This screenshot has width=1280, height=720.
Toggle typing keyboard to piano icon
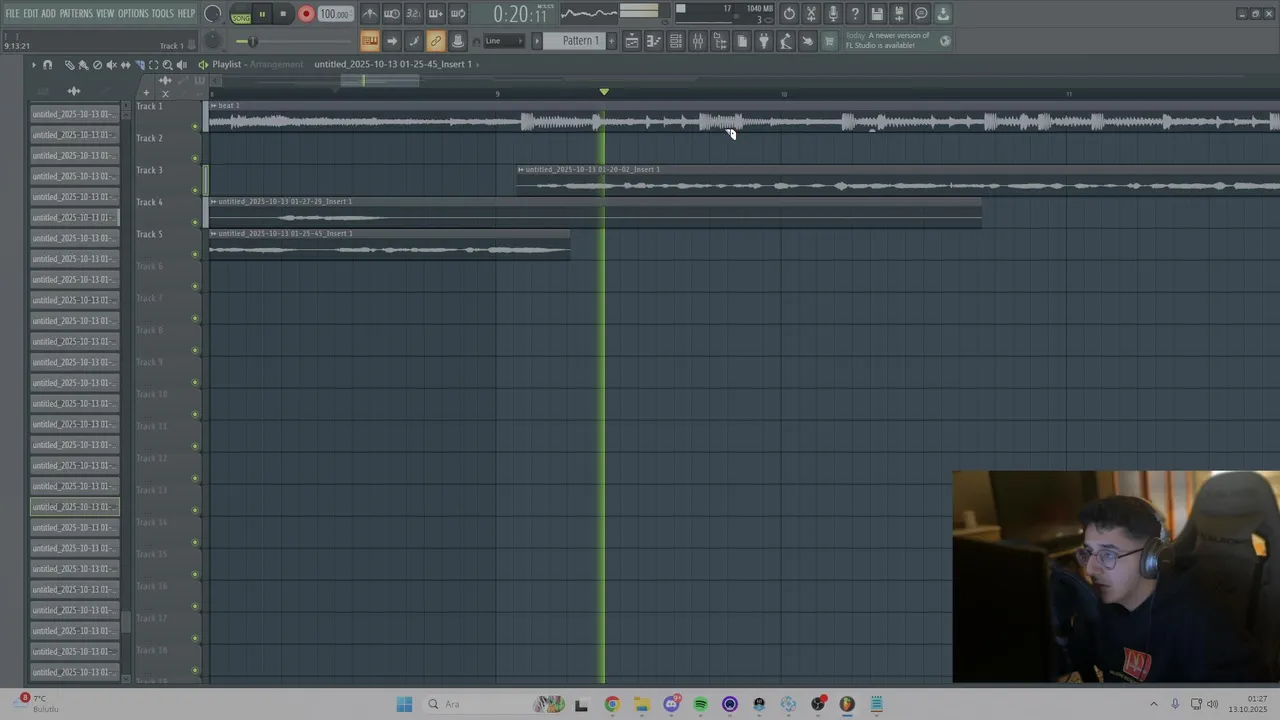click(x=370, y=41)
